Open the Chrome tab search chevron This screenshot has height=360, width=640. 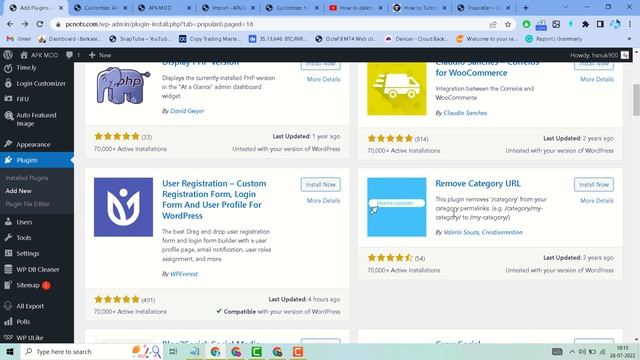565,8
